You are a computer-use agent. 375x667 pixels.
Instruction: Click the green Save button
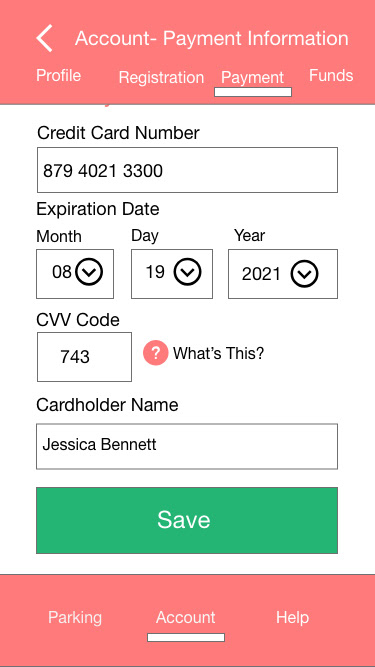187,520
